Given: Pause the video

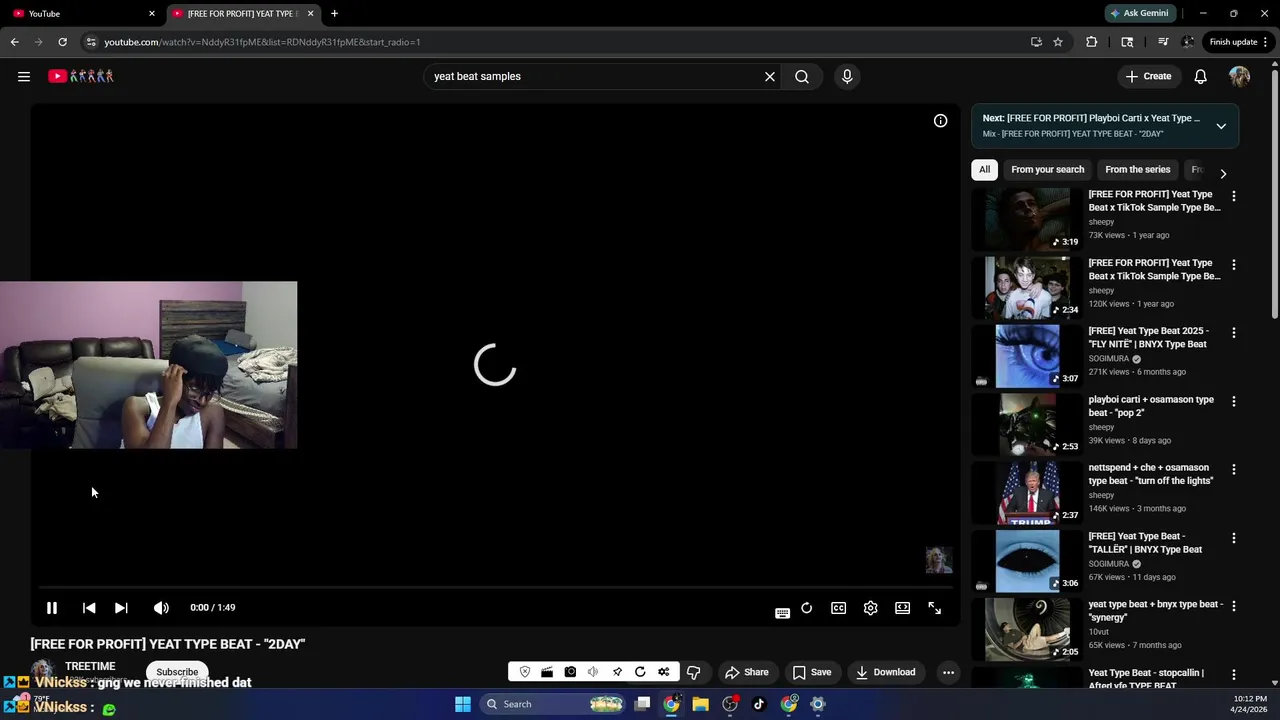Looking at the screenshot, I should [x=52, y=608].
